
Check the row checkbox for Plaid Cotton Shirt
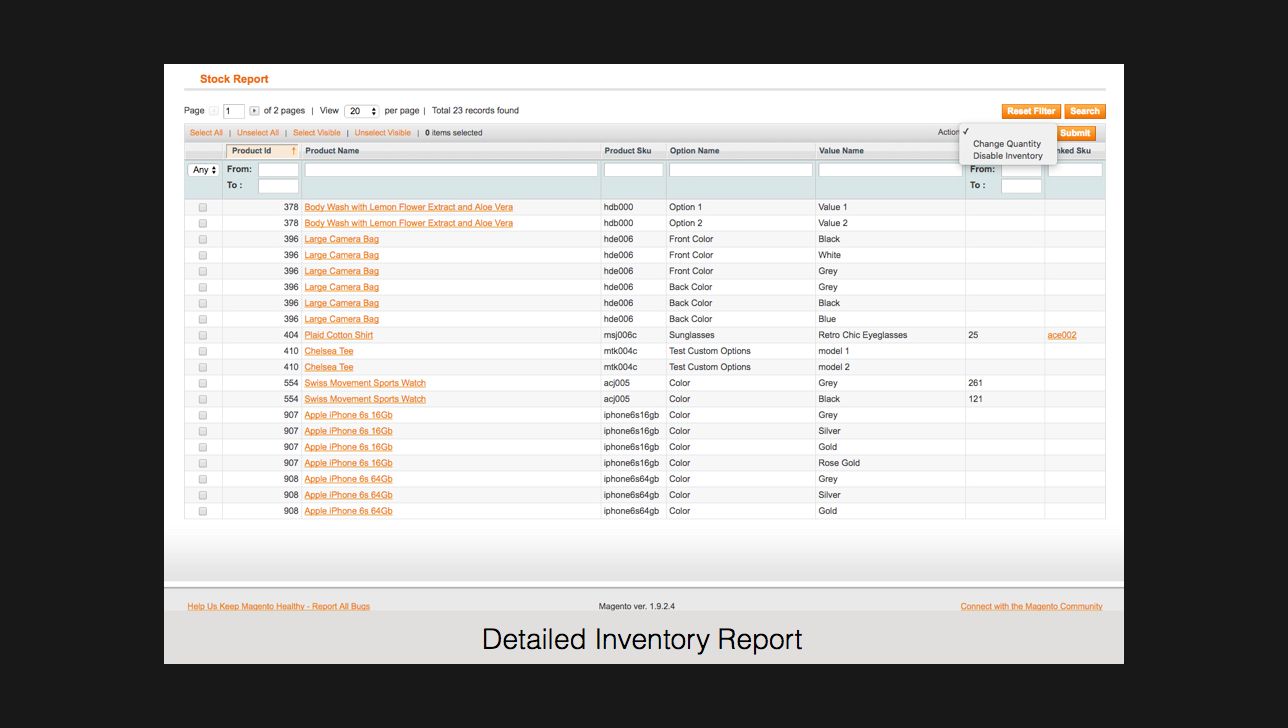(203, 335)
